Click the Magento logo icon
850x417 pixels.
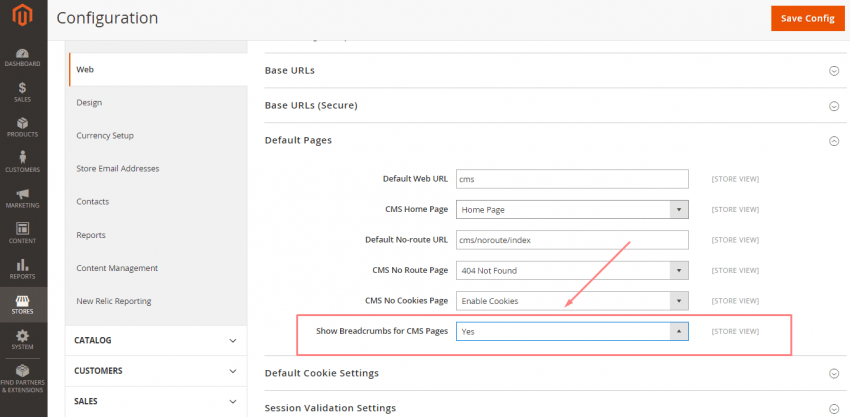(23, 16)
